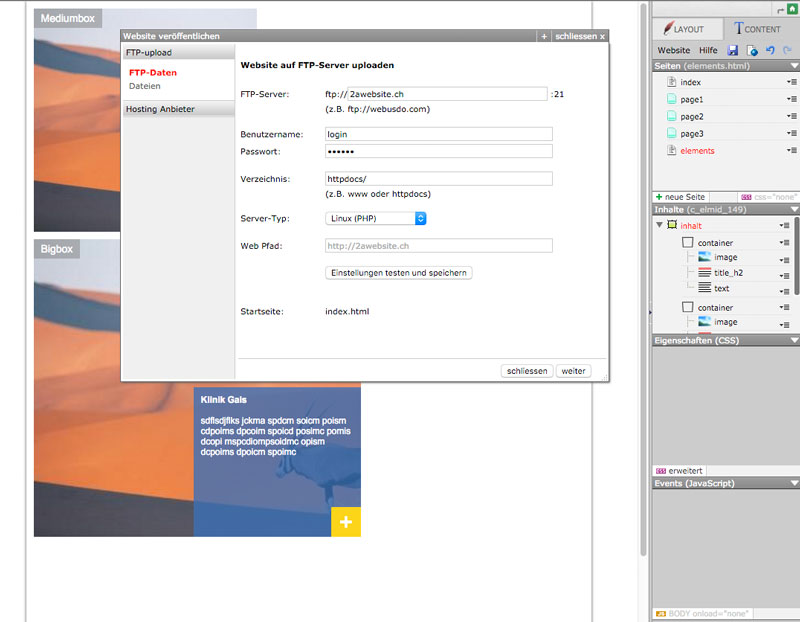Click the plus icon in dialog title bar
Screen dimensions: 800x622
coord(544,36)
